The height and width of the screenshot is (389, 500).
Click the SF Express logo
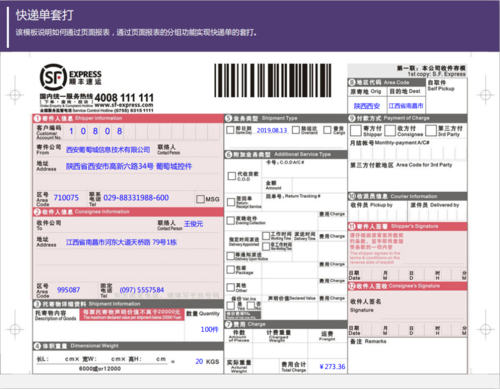70,77
